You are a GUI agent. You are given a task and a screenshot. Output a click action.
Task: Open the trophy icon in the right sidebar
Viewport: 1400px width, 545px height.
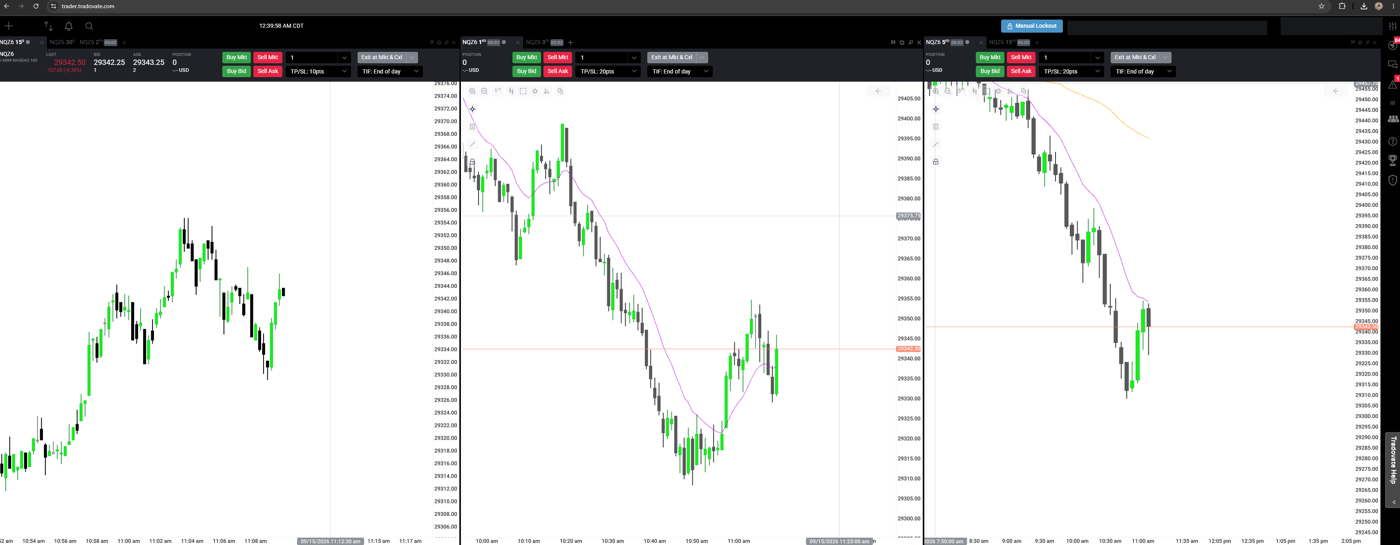pos(1393,160)
